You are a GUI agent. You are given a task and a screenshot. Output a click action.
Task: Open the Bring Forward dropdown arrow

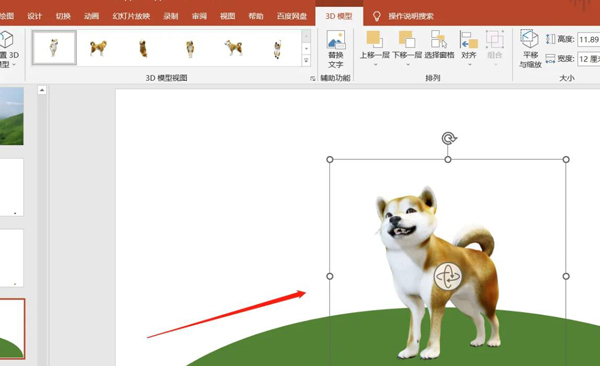coord(375,65)
